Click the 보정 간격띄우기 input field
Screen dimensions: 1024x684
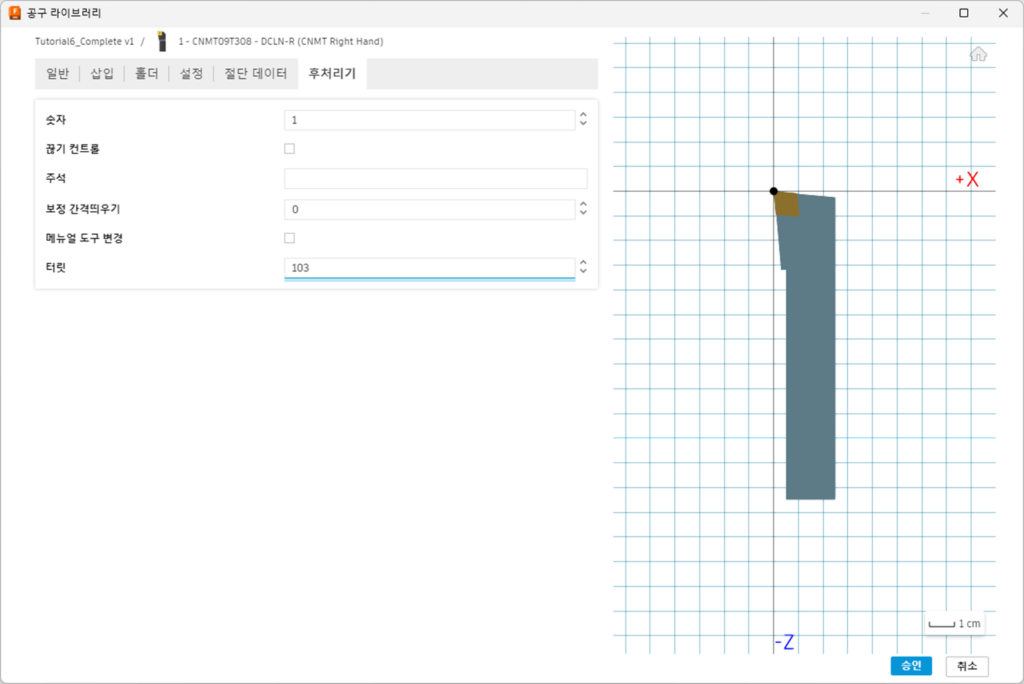(x=429, y=209)
